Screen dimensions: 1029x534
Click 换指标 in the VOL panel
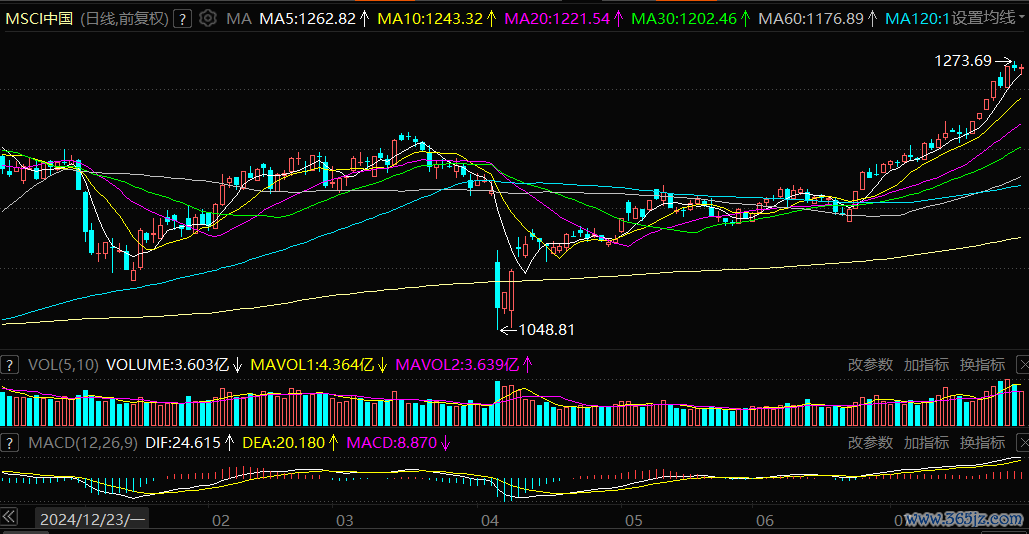tap(982, 365)
